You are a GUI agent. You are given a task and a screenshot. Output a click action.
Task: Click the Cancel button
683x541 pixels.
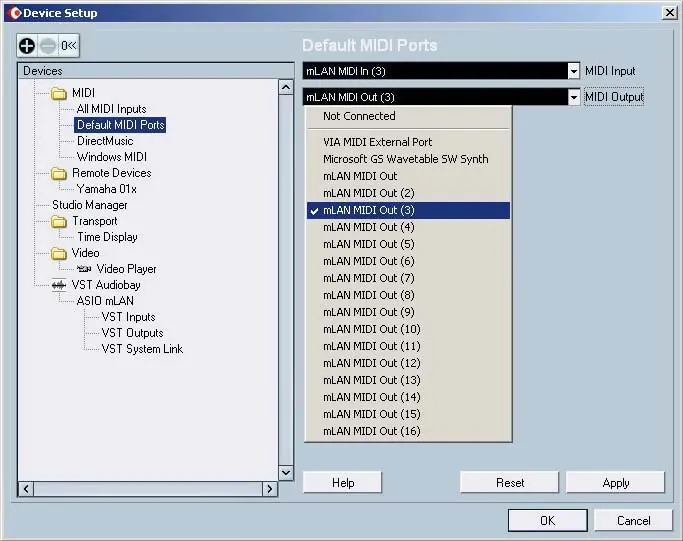coord(633,521)
